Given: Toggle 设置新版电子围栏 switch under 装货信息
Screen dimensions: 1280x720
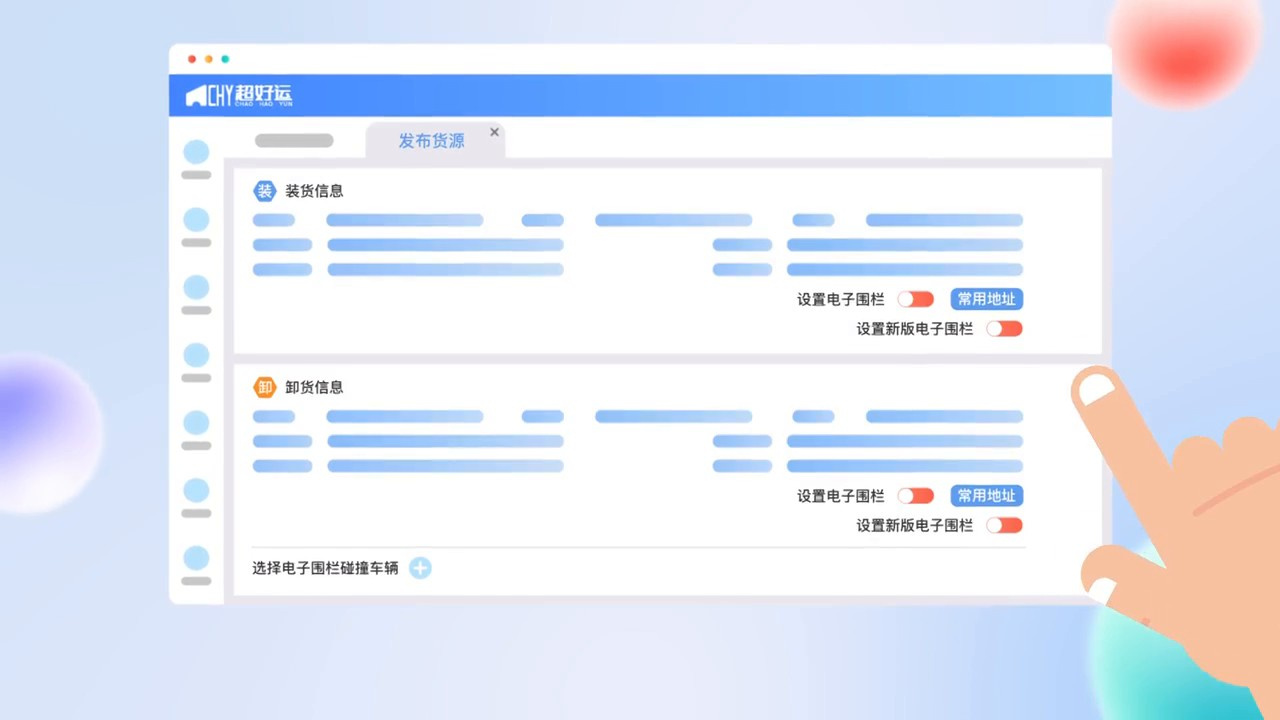Looking at the screenshot, I should (x=1004, y=328).
